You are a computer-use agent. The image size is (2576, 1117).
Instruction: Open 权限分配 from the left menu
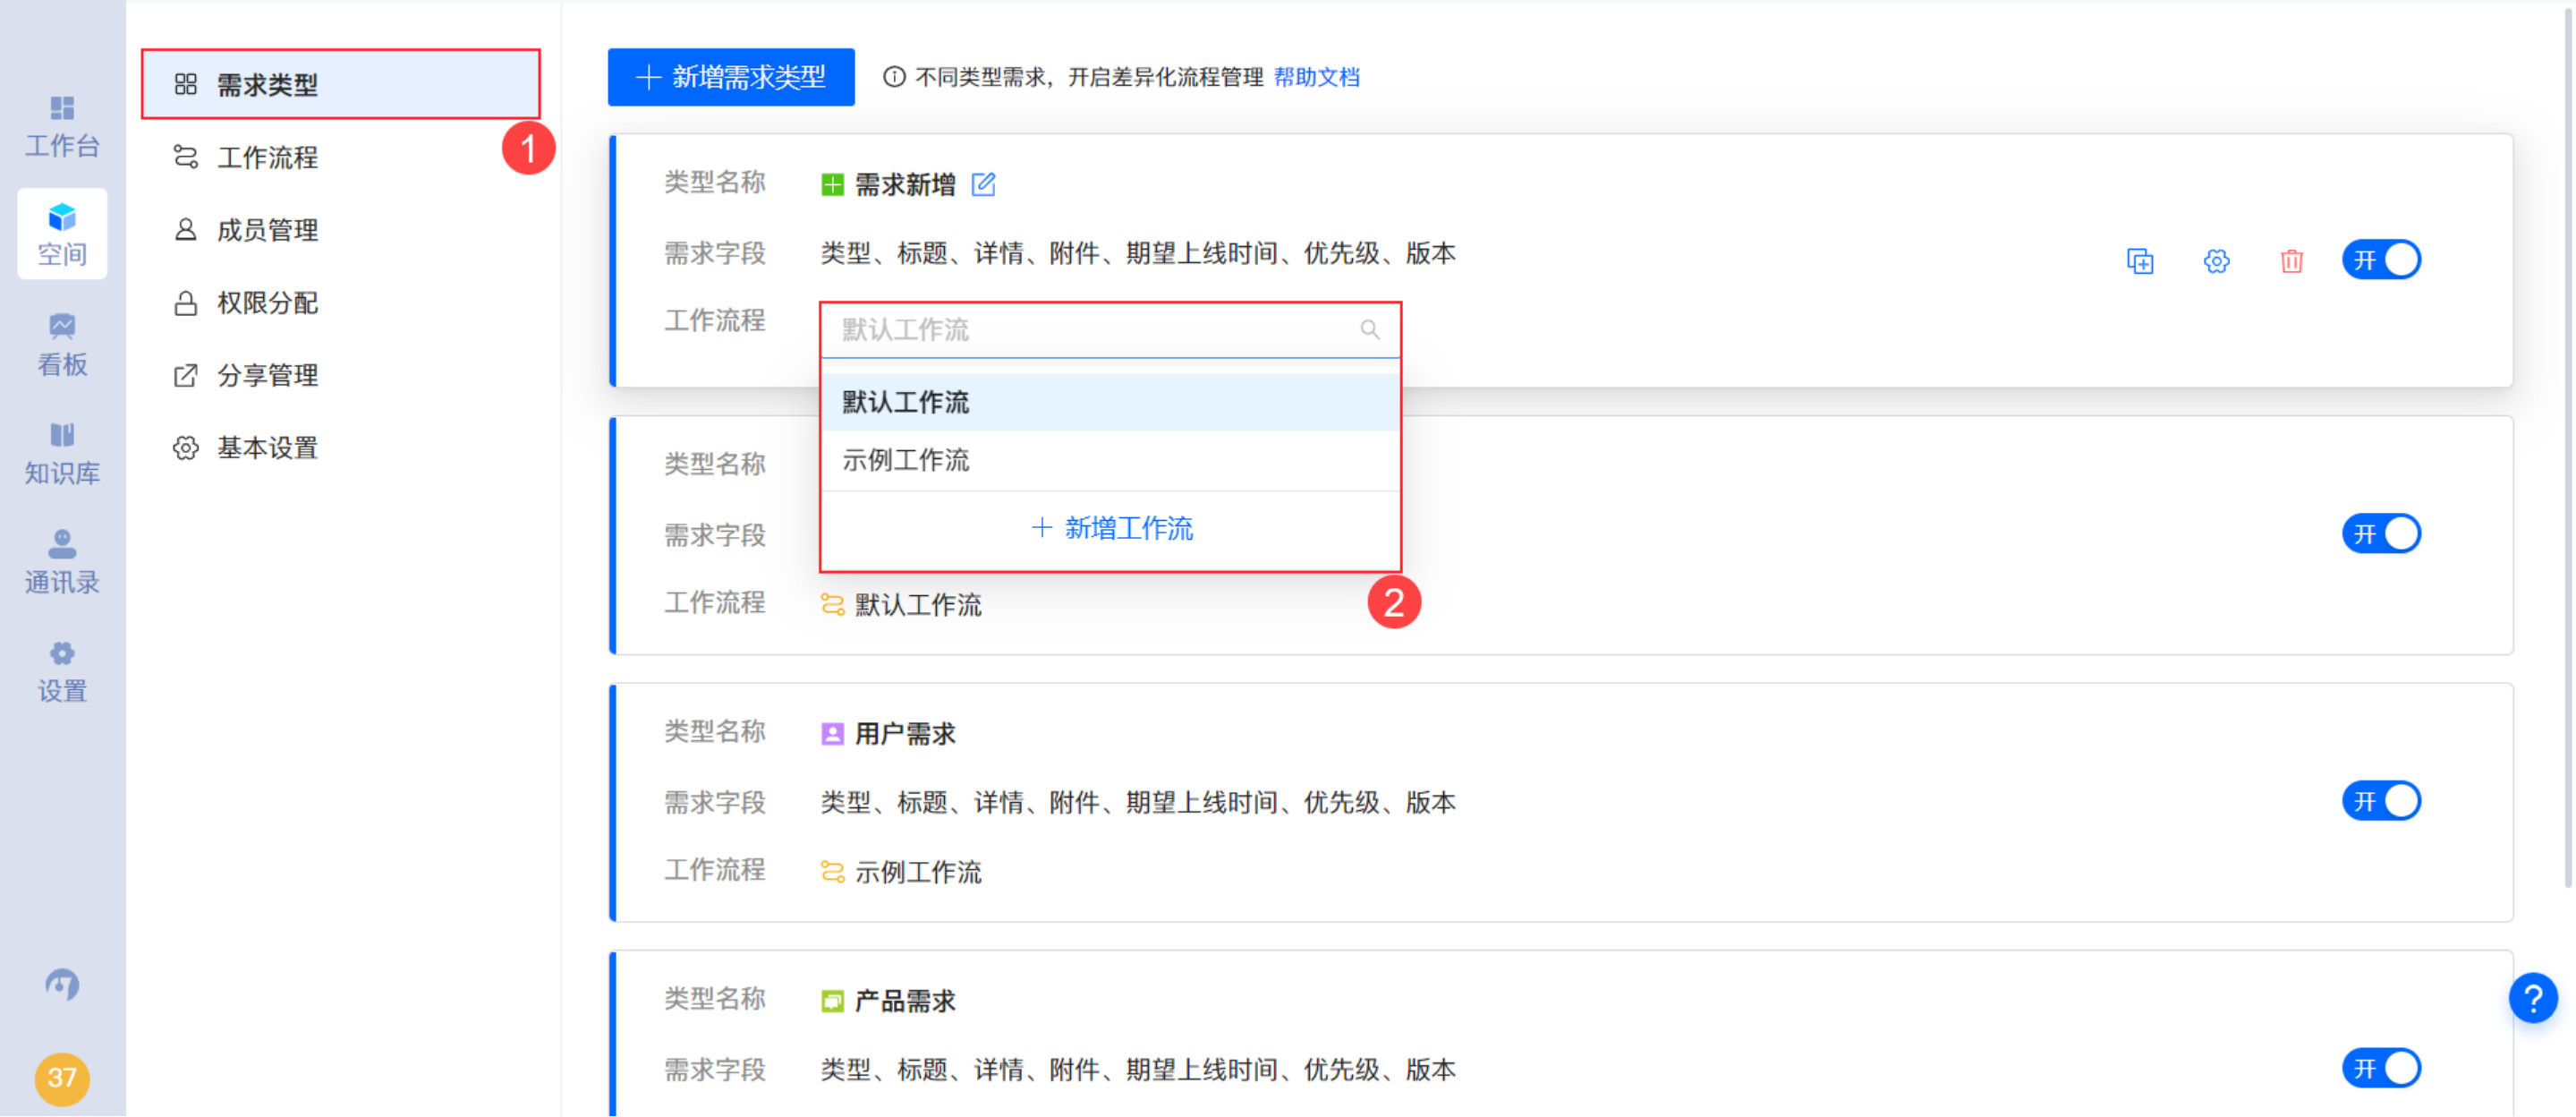[267, 303]
